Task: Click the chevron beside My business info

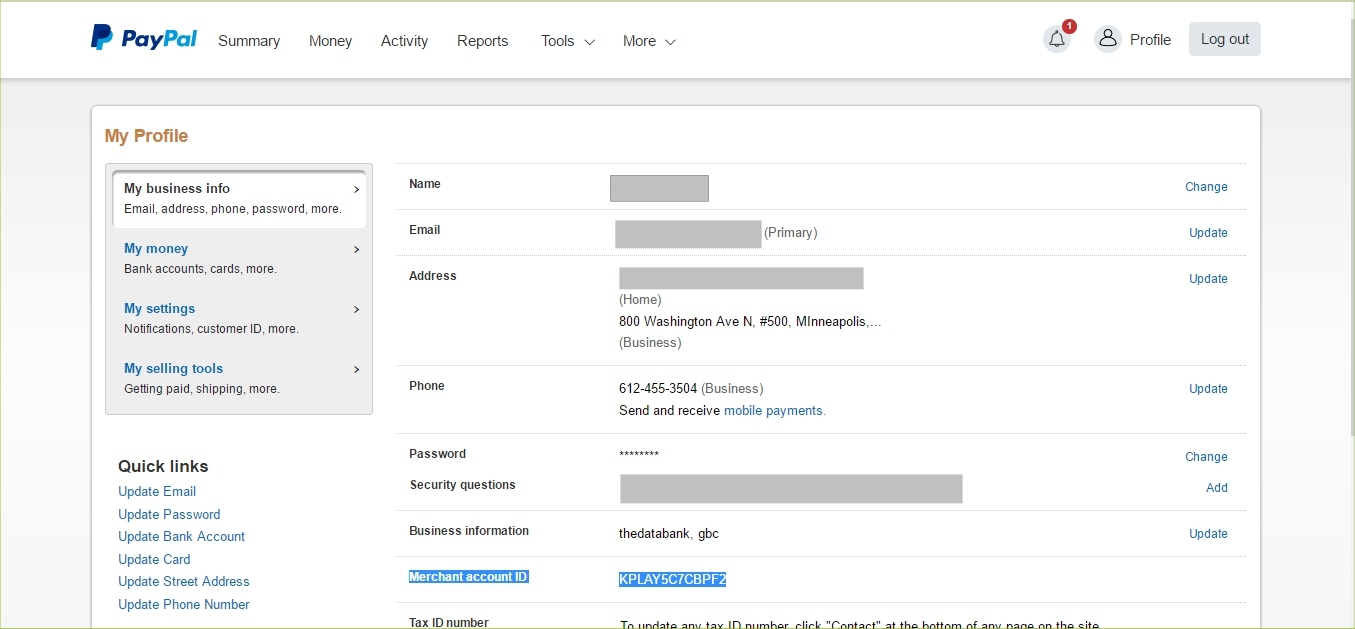Action: pyautogui.click(x=356, y=189)
